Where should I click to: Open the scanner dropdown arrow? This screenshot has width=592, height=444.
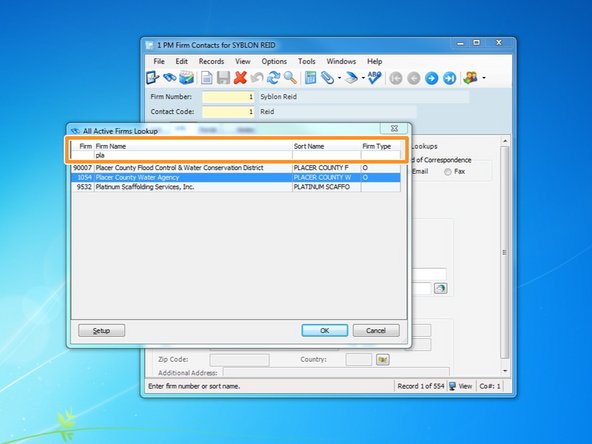363,78
